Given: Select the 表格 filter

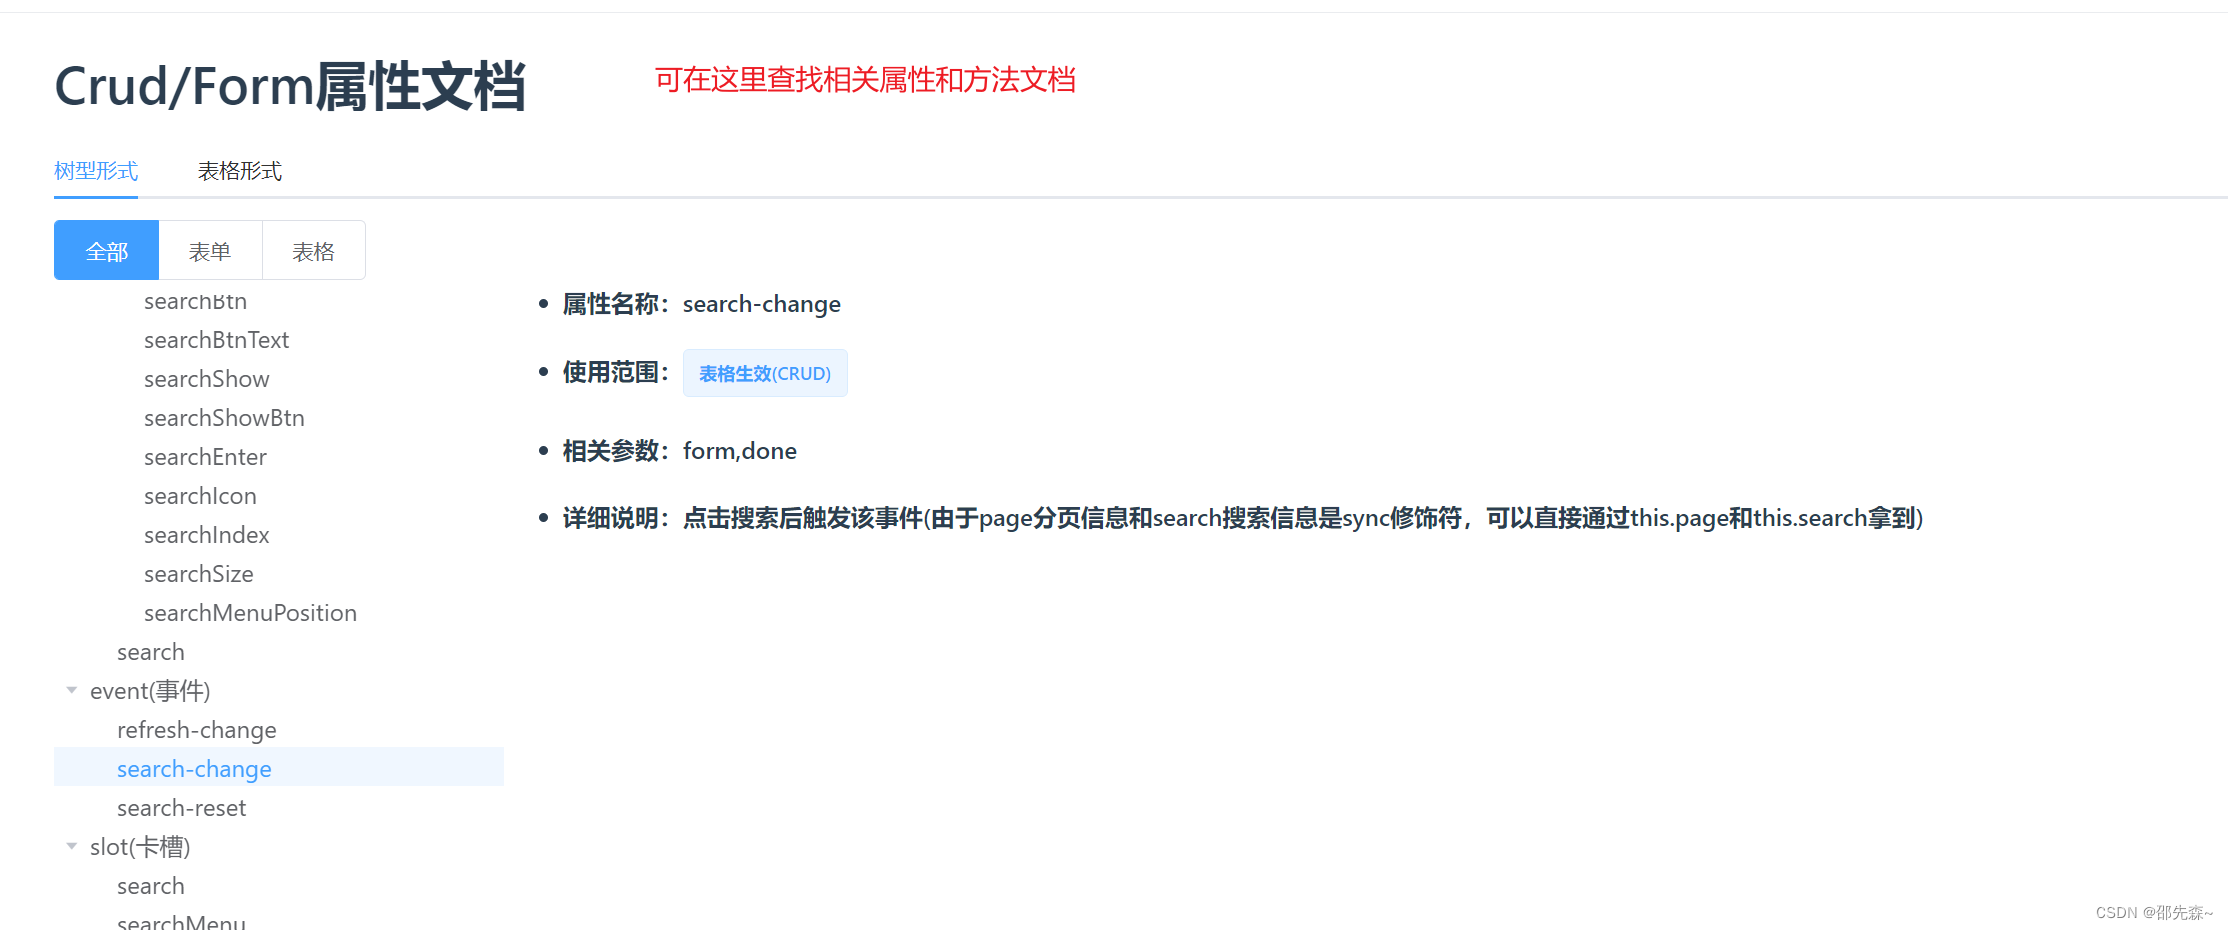Looking at the screenshot, I should 312,250.
